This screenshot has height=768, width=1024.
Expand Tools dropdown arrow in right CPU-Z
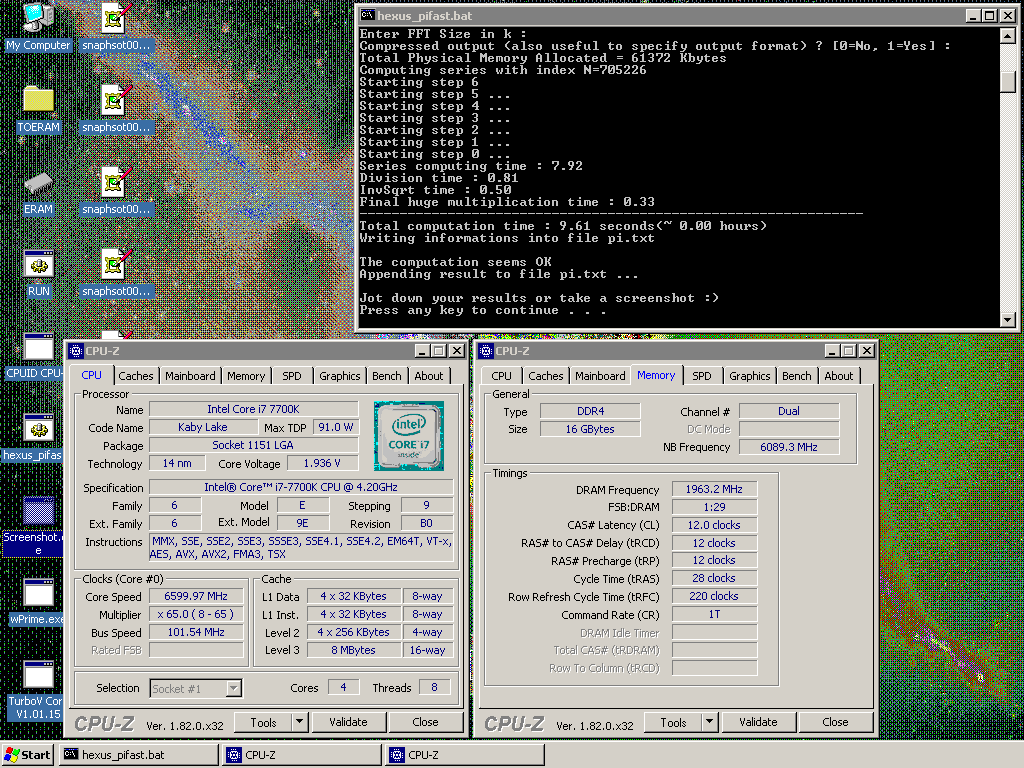pyautogui.click(x=709, y=722)
